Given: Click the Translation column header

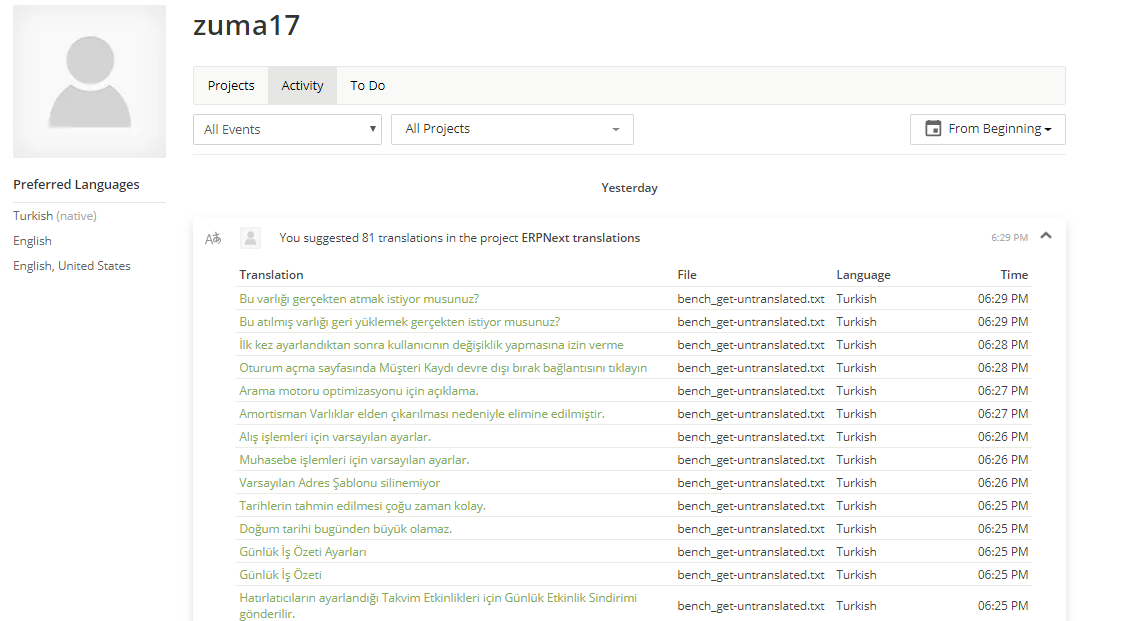Looking at the screenshot, I should click(271, 275).
